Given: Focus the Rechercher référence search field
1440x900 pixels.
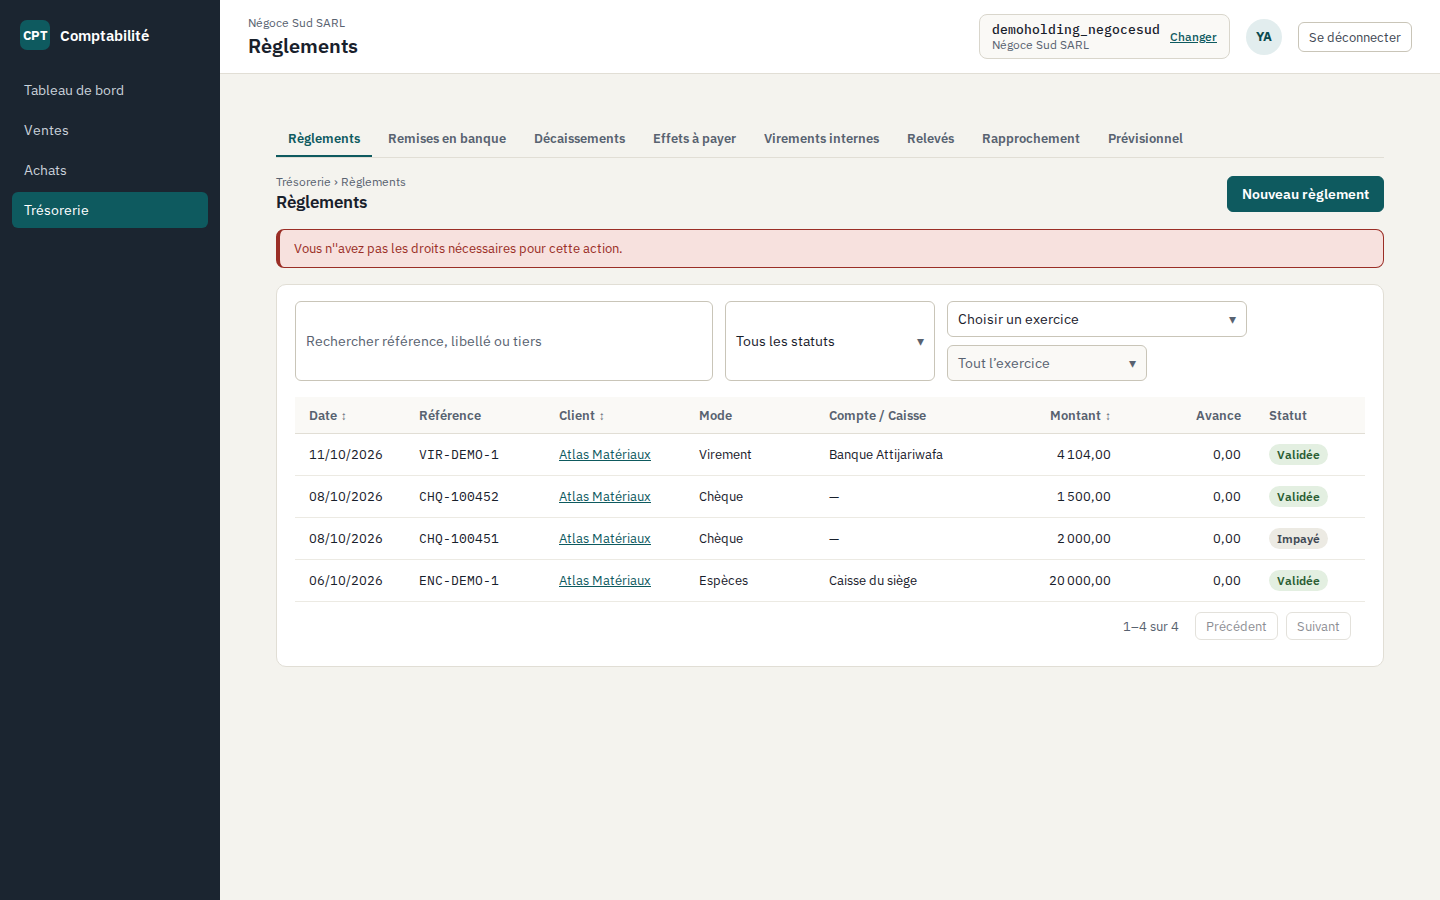Looking at the screenshot, I should (x=504, y=341).
